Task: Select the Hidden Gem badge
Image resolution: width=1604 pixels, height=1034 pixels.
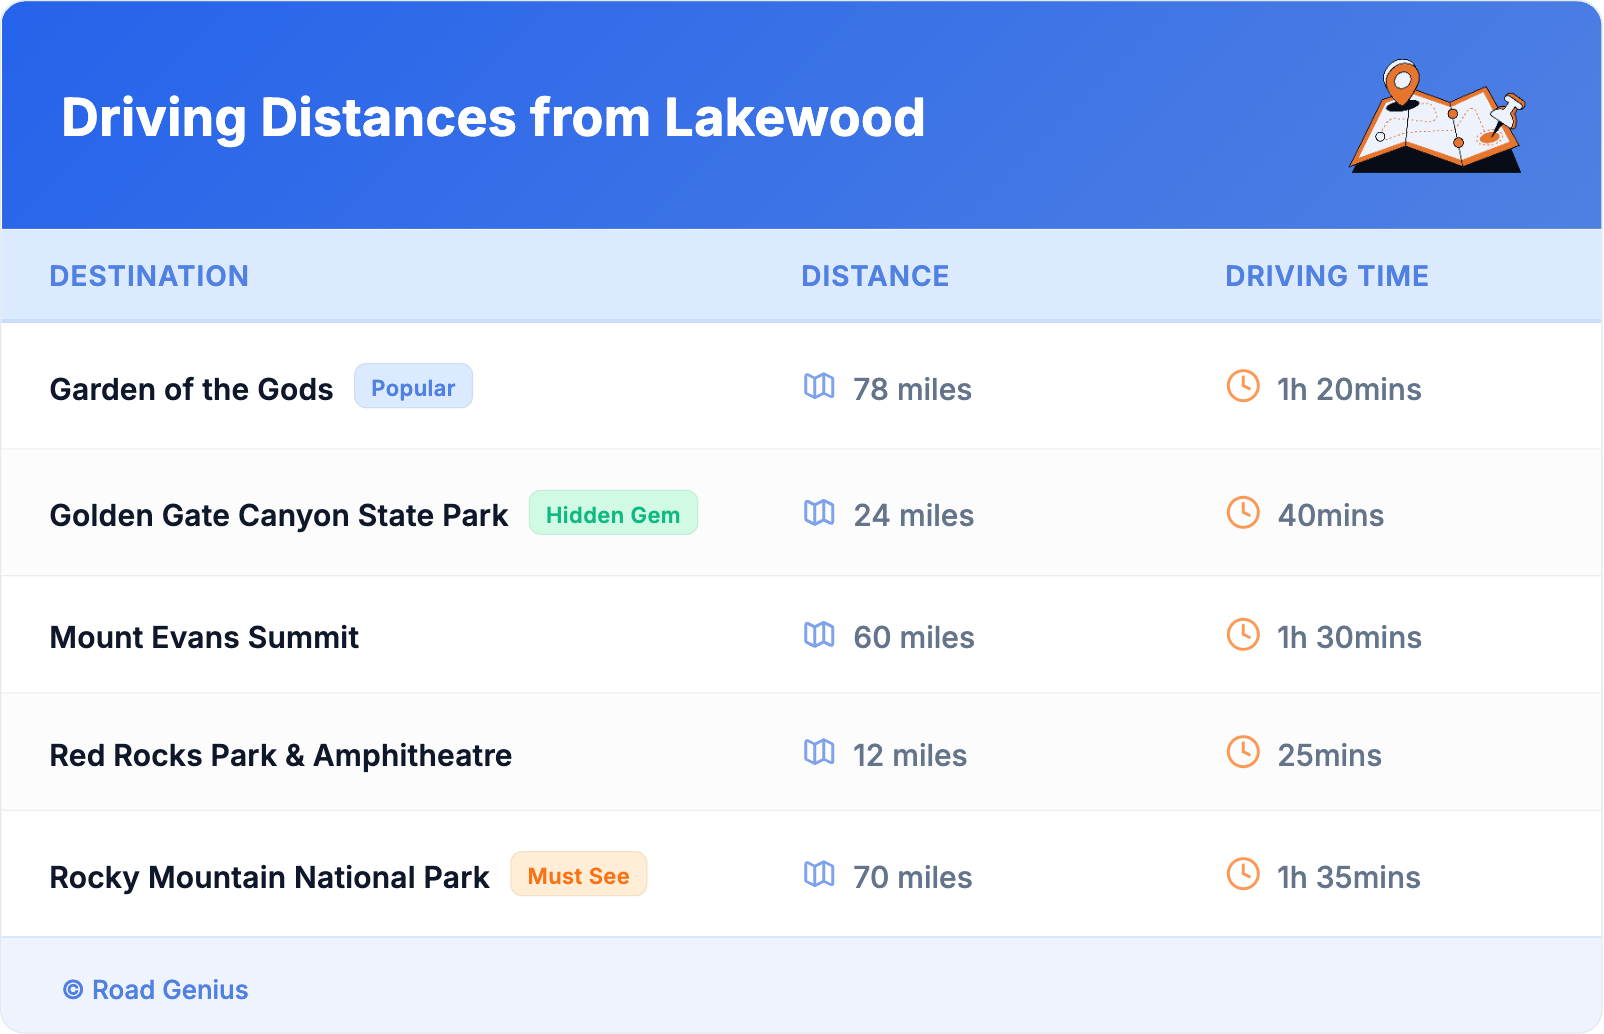Action: point(613,514)
